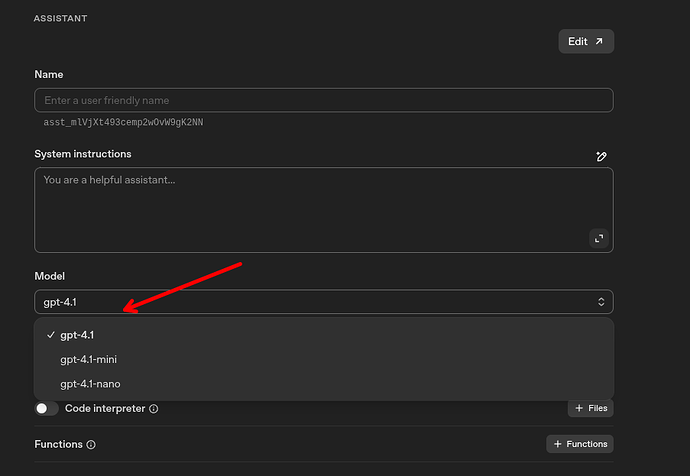Click the generate instructions pencil-sparkle icon
This screenshot has height=476, width=690.
pos(600,156)
